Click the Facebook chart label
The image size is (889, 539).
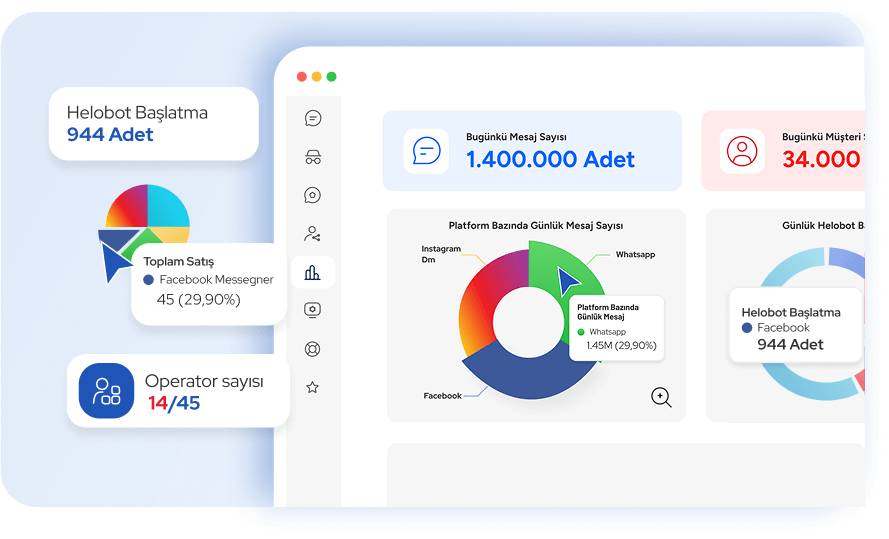tap(442, 396)
